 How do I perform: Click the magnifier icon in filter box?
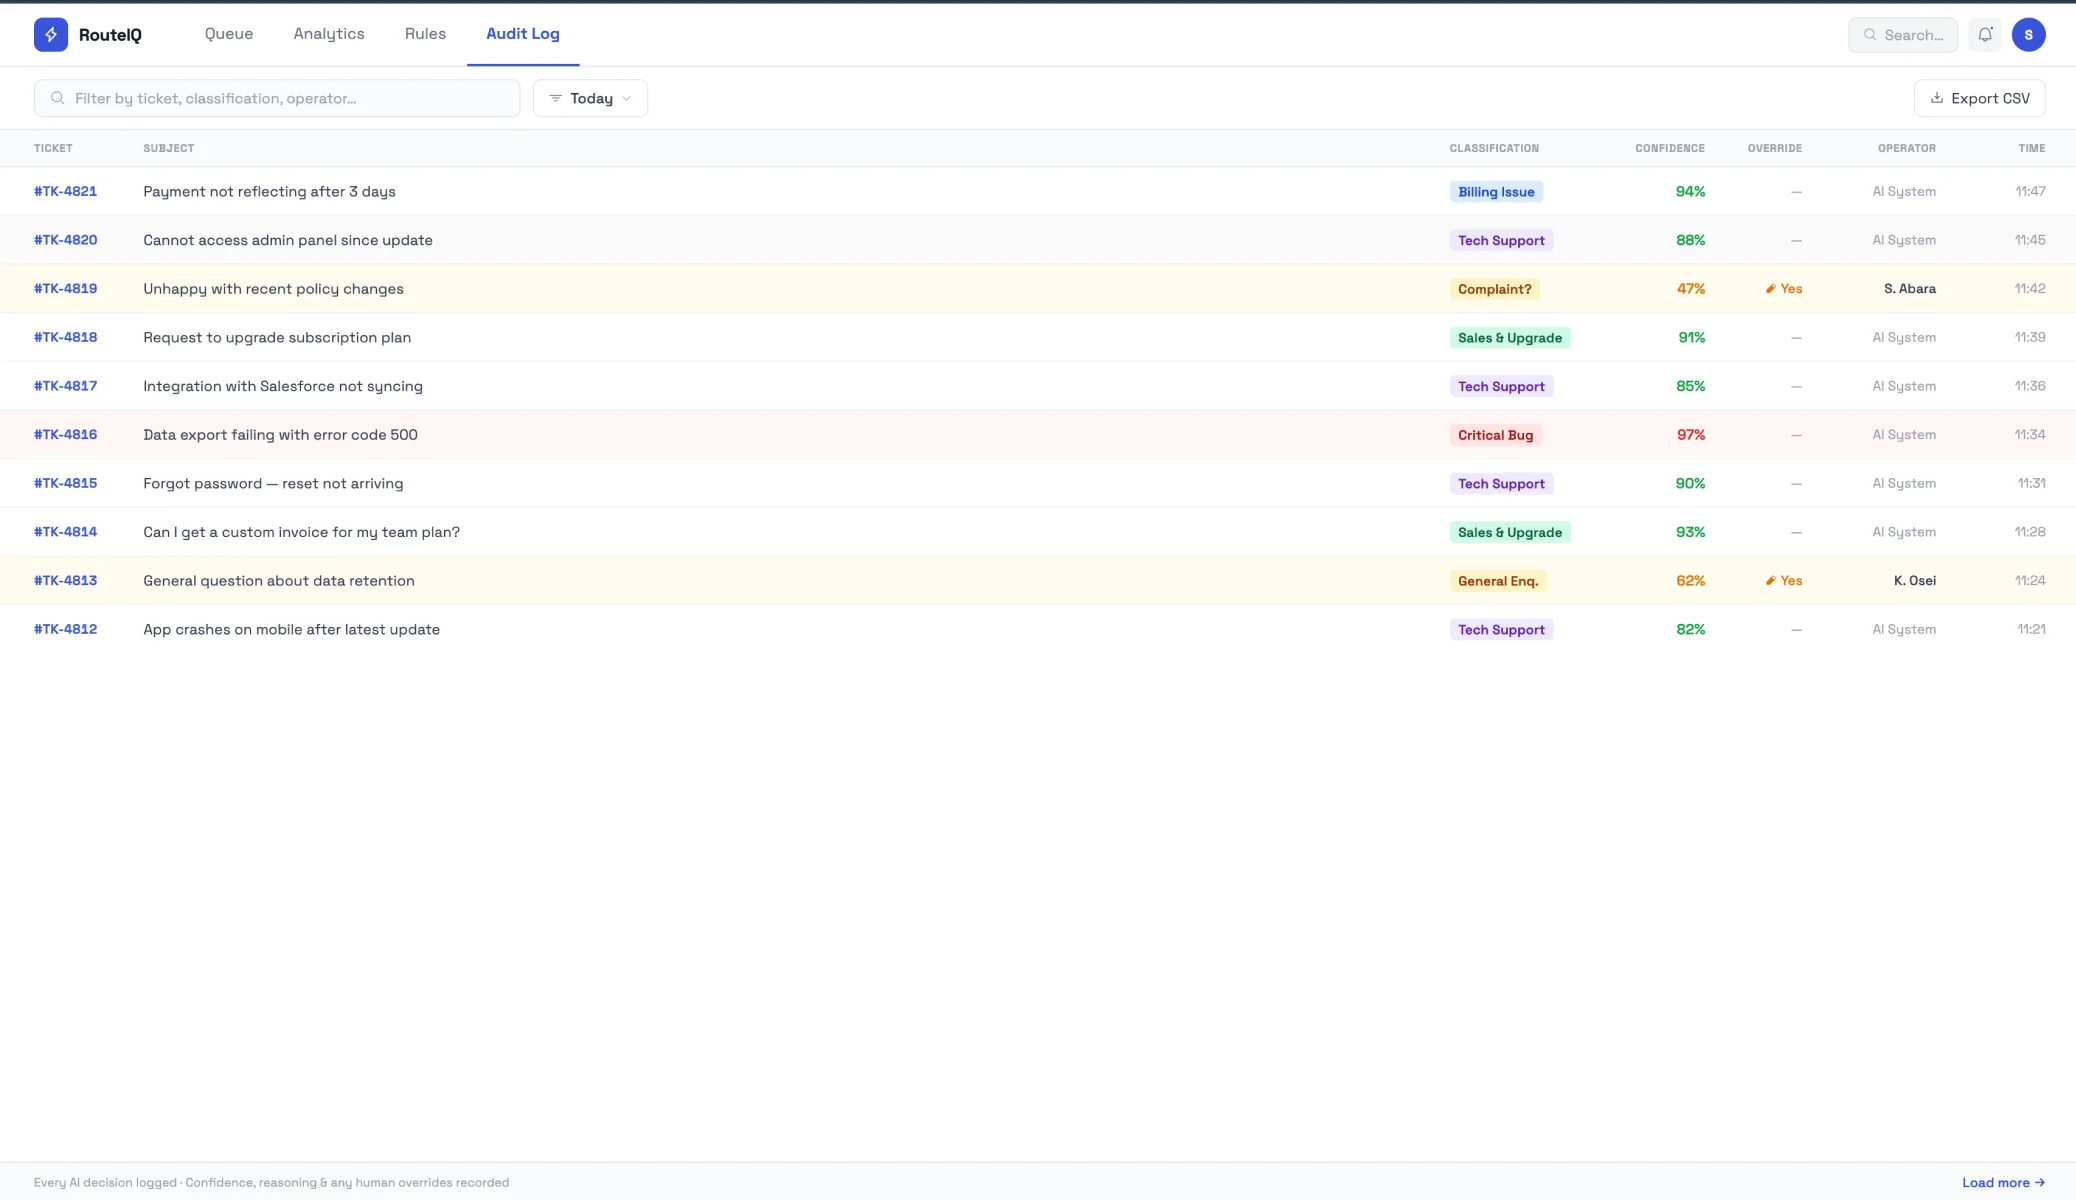pos(58,98)
